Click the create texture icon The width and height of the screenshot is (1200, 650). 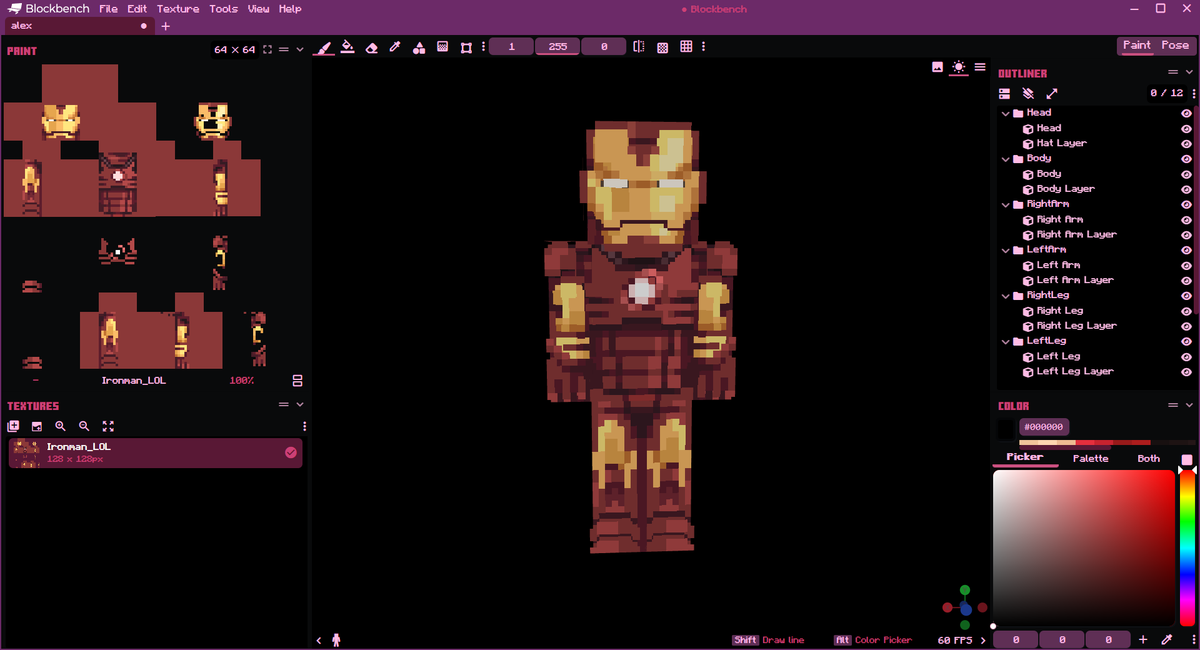click(13, 426)
